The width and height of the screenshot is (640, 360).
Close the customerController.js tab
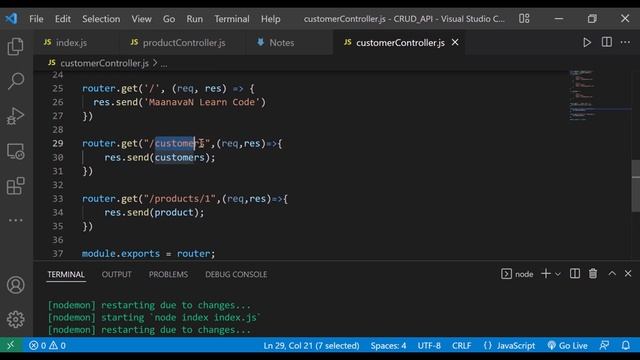tap(455, 42)
